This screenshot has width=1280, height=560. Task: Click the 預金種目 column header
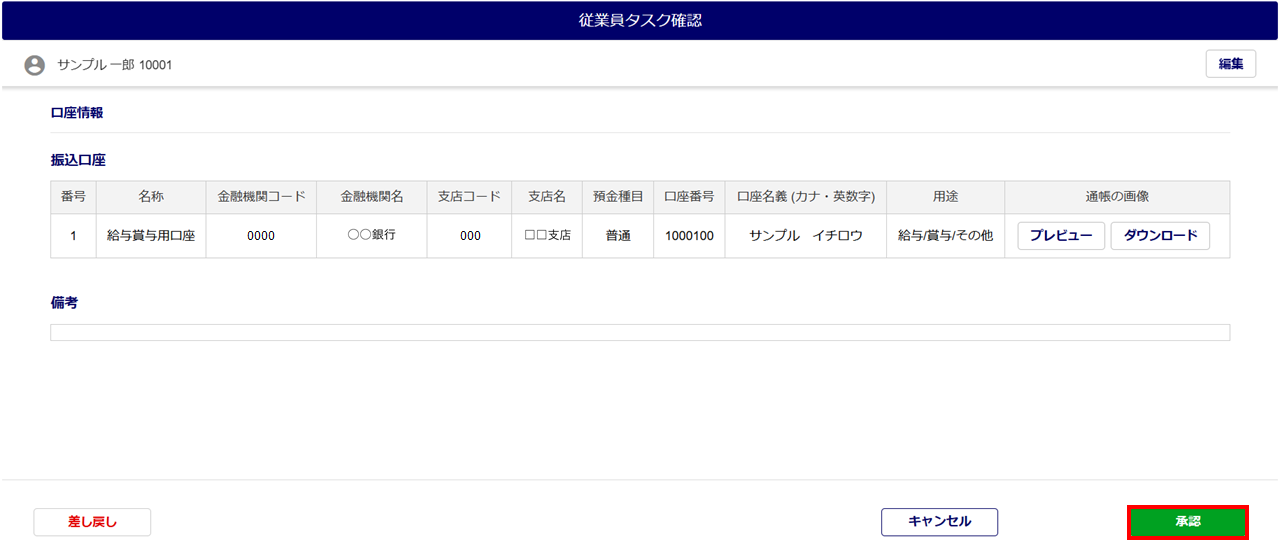tap(618, 197)
